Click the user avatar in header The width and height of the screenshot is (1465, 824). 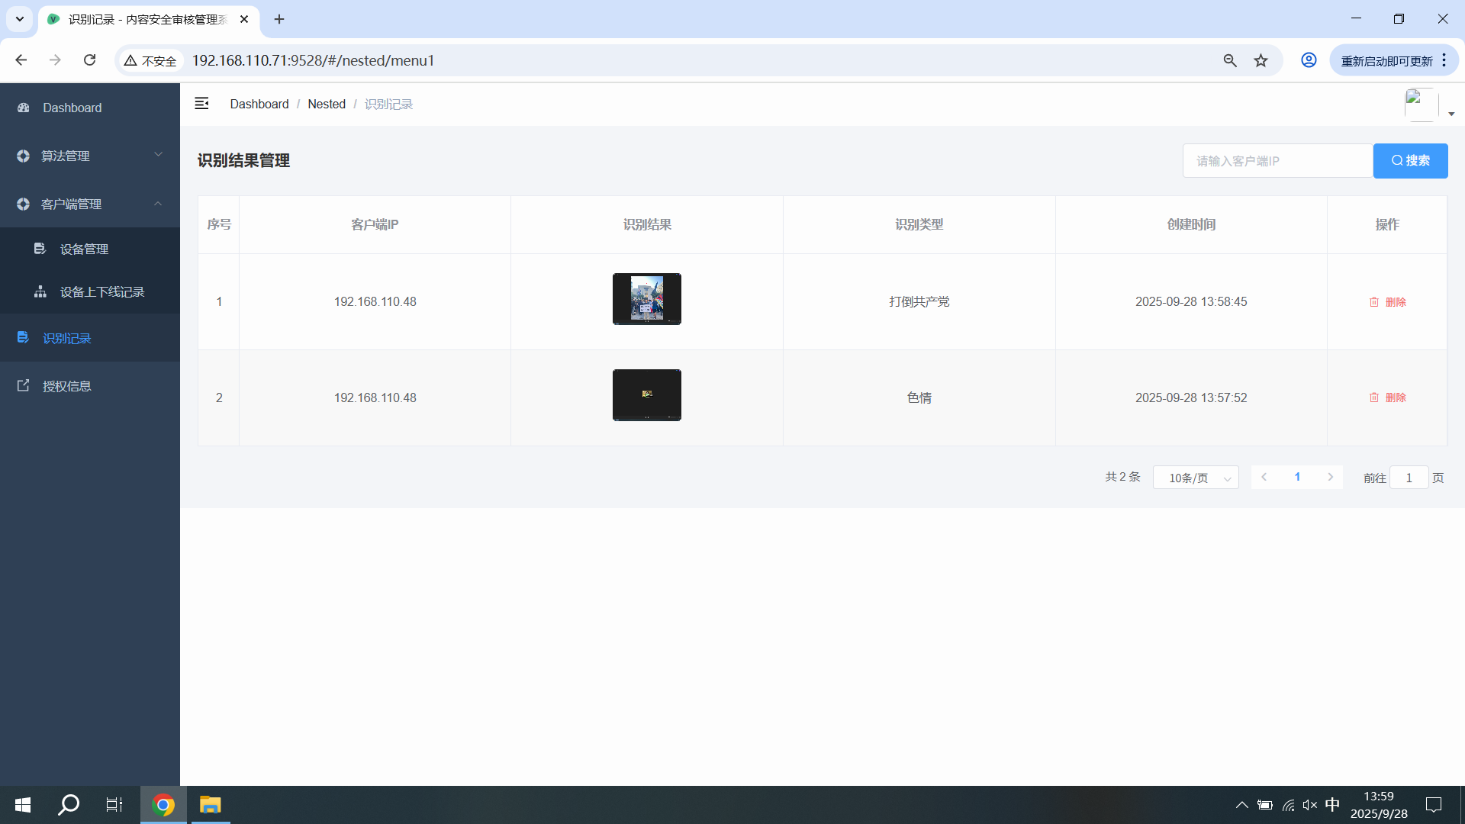click(x=1421, y=104)
